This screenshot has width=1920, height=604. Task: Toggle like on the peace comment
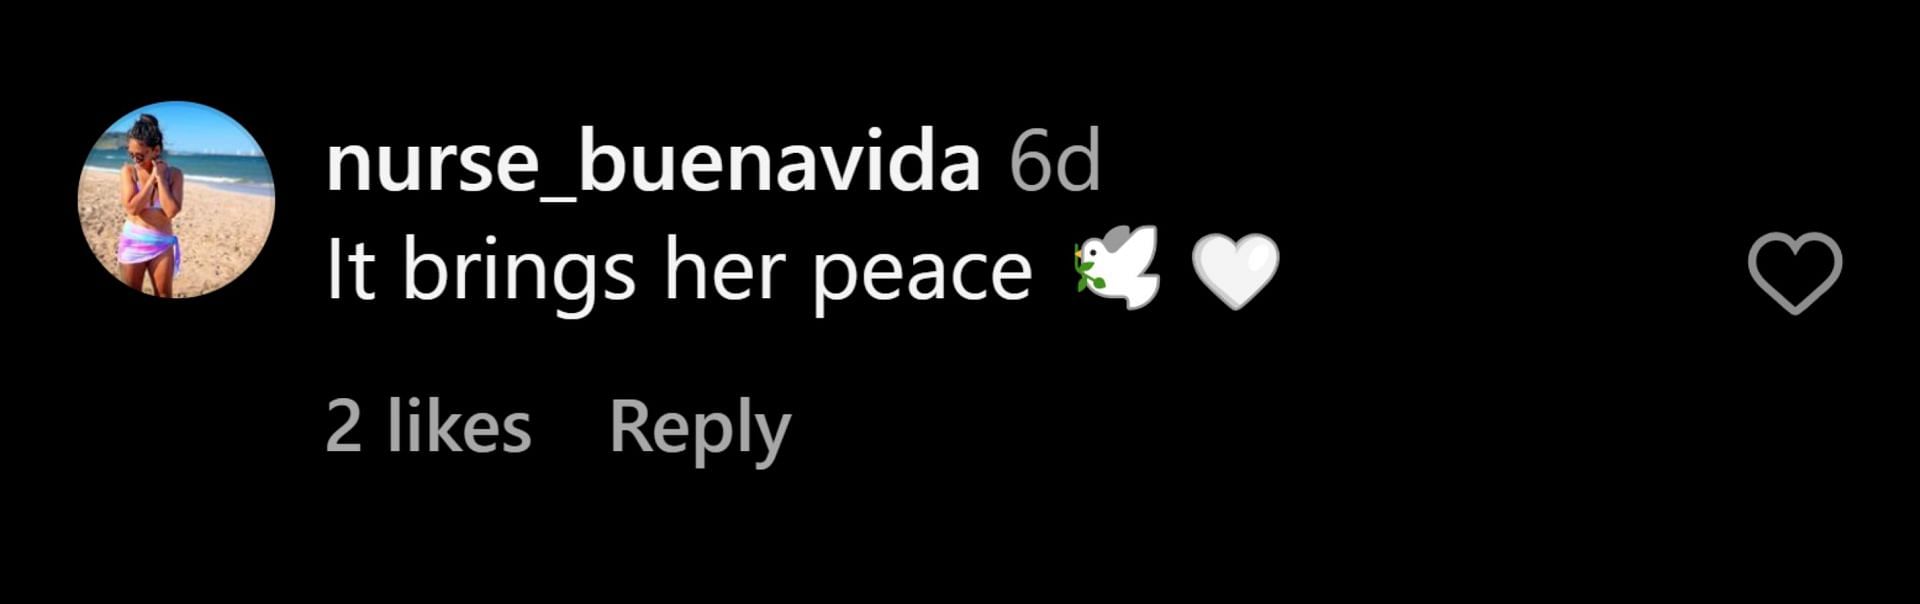coord(1795,273)
